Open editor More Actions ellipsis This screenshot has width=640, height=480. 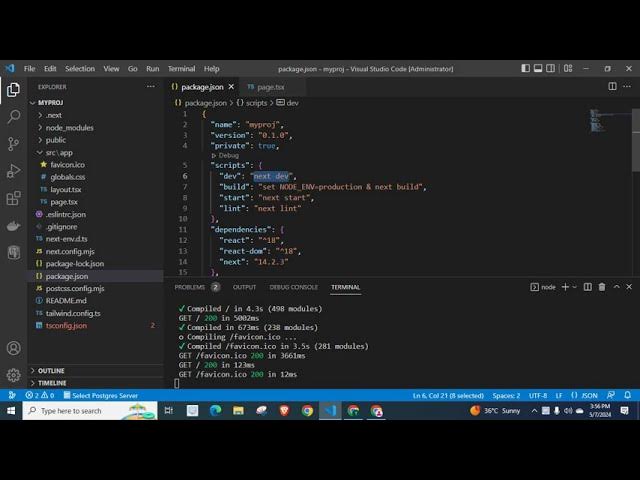tap(627, 86)
